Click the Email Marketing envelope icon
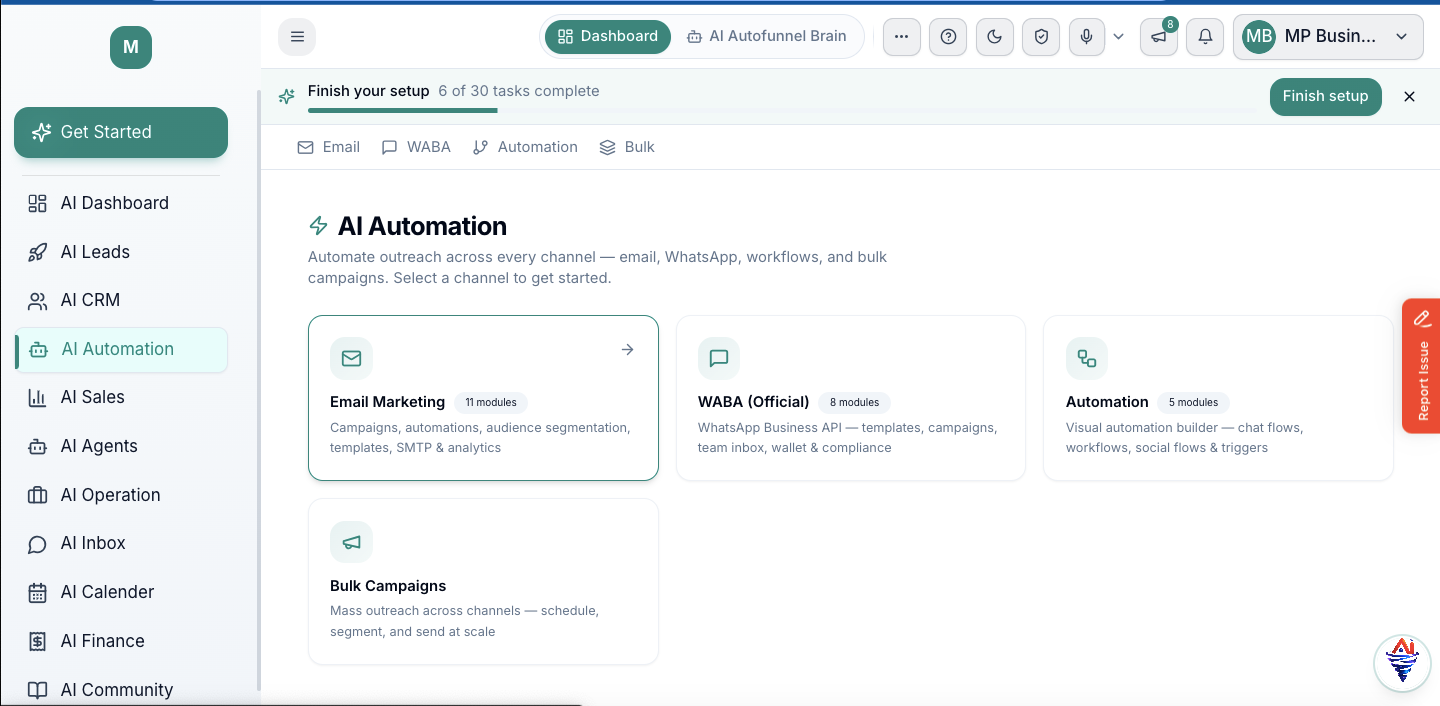Screen dimensions: 1440x706 351,358
